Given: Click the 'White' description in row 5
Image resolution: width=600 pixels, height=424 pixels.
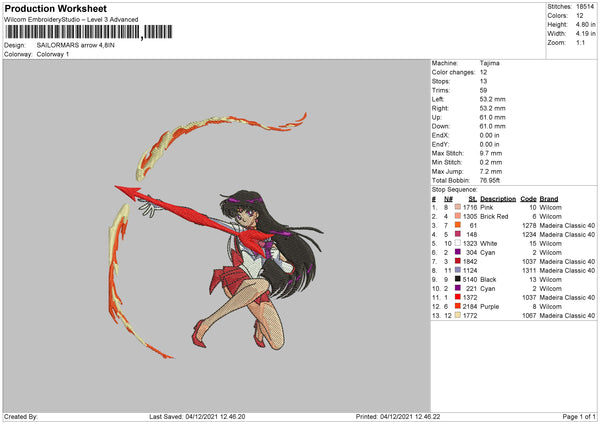Looking at the screenshot, I should [x=489, y=243].
